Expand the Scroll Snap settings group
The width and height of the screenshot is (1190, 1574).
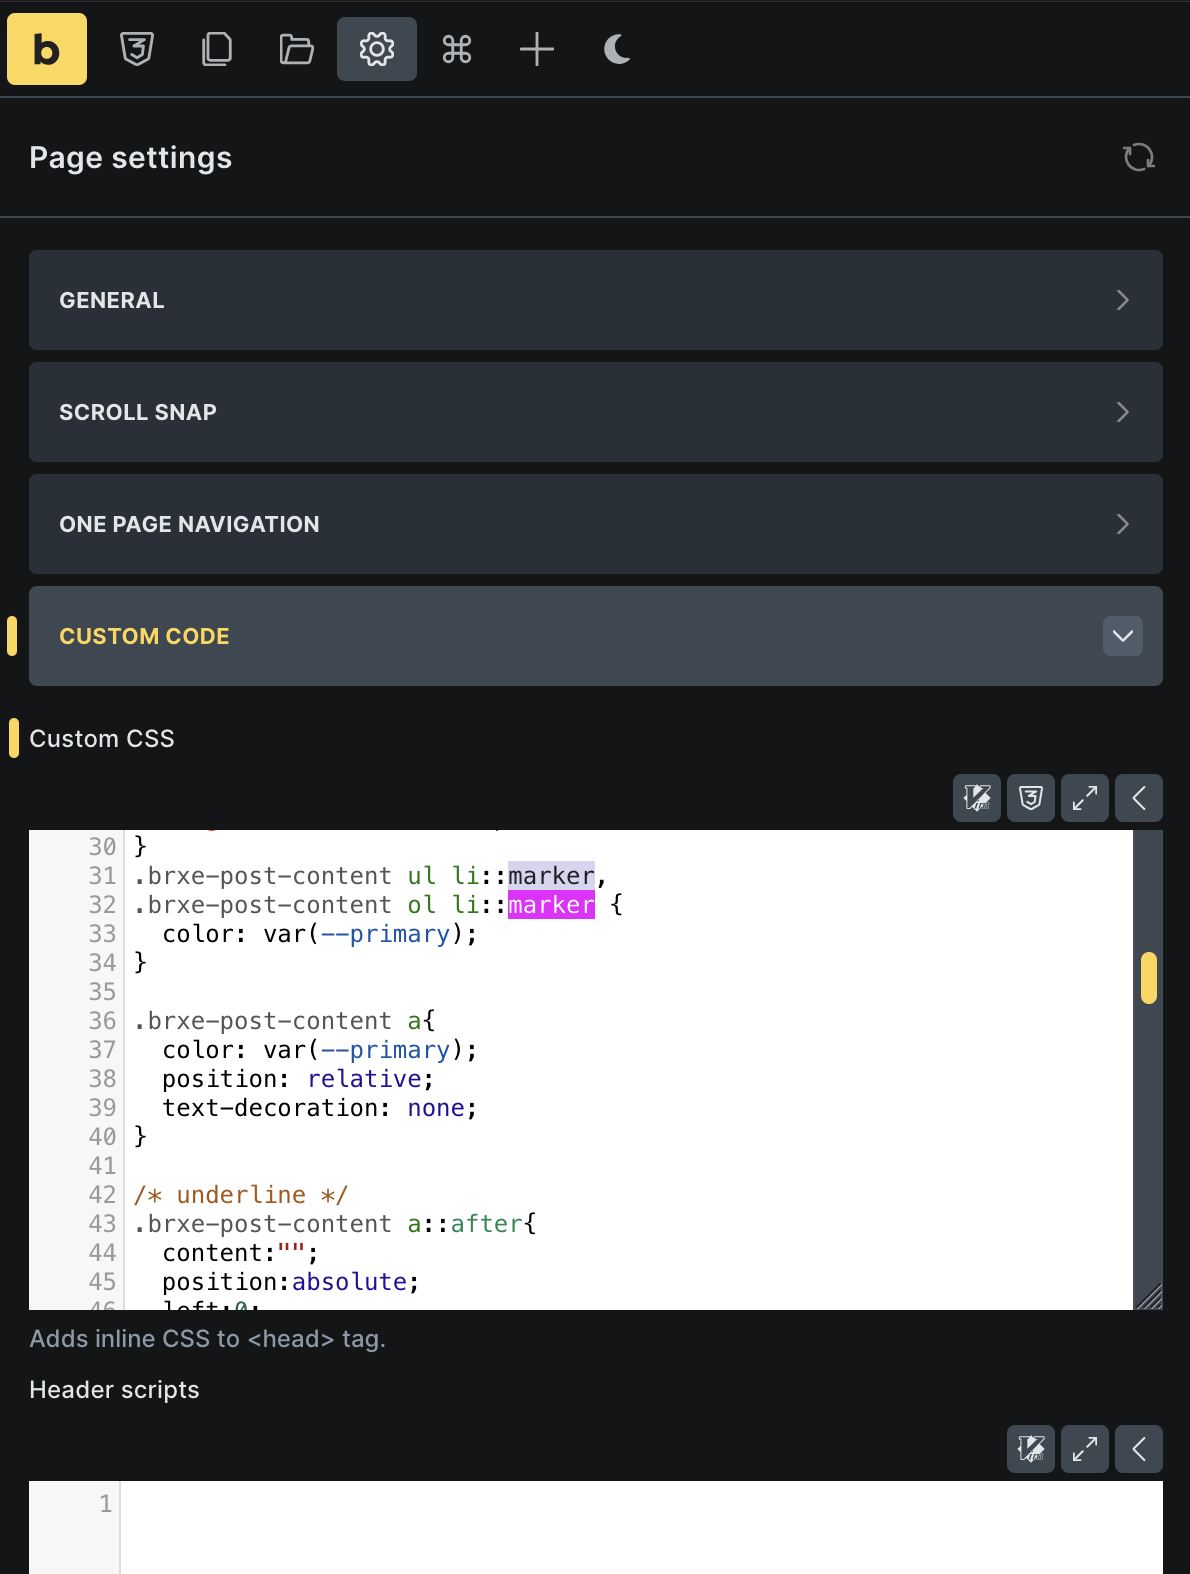[x=595, y=412]
